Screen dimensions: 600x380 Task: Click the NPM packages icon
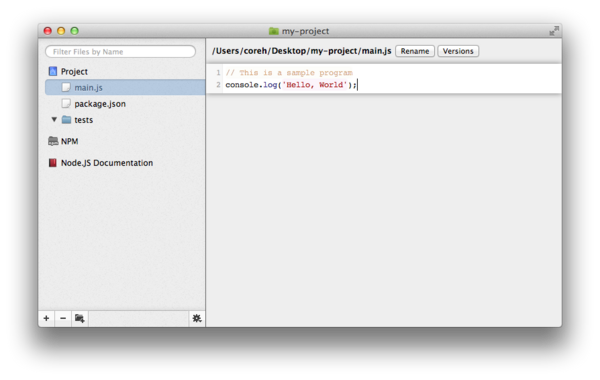tap(53, 141)
